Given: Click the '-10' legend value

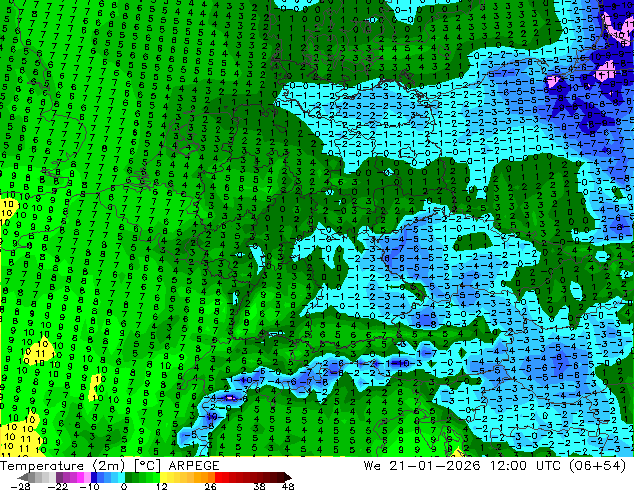Looking at the screenshot, I should click(89, 486).
